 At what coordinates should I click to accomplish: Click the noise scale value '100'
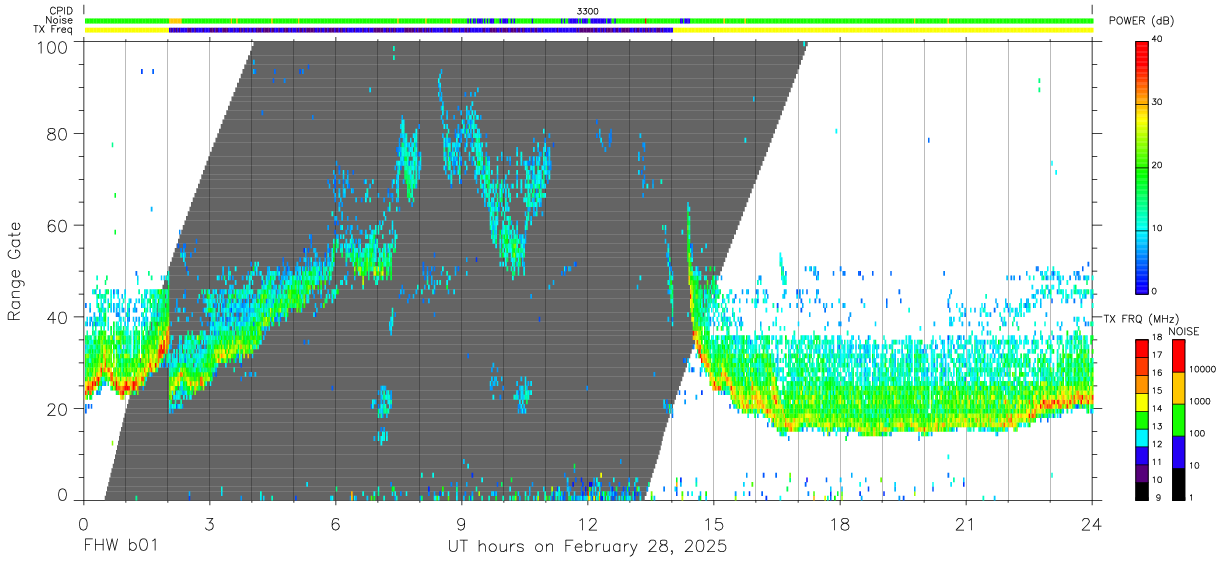pos(1196,434)
